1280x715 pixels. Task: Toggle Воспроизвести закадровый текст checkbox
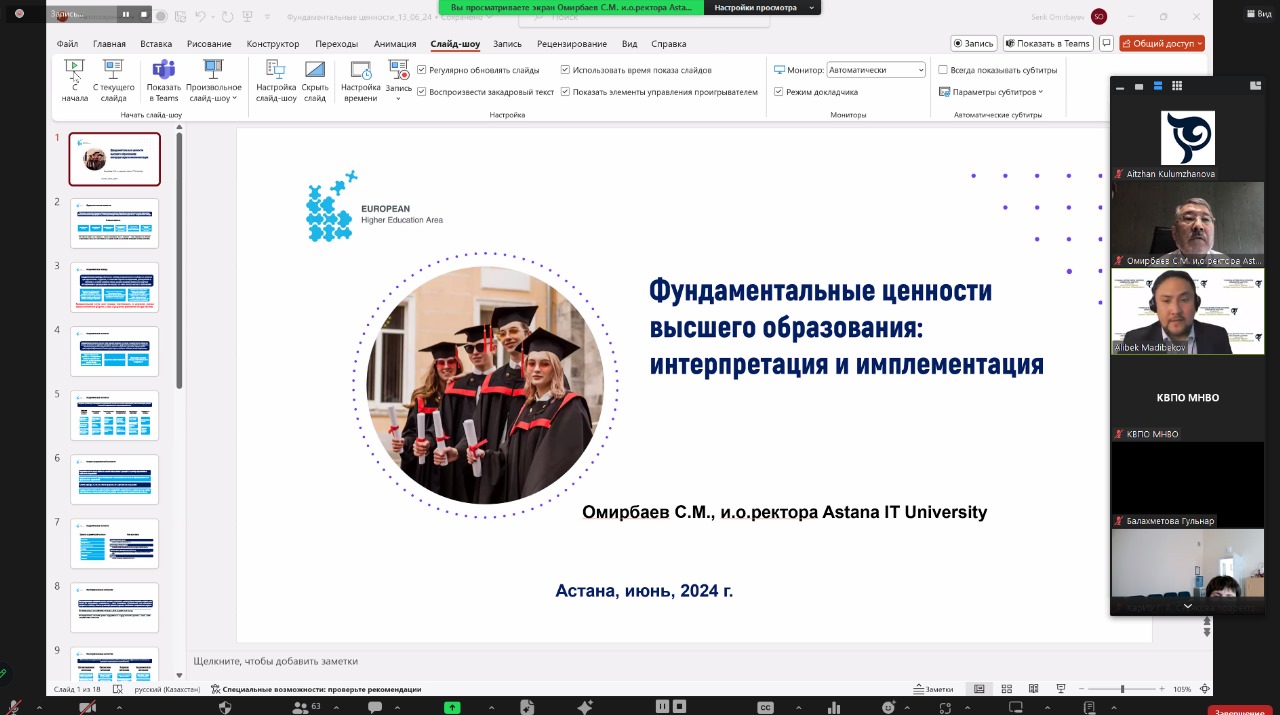coord(422,92)
